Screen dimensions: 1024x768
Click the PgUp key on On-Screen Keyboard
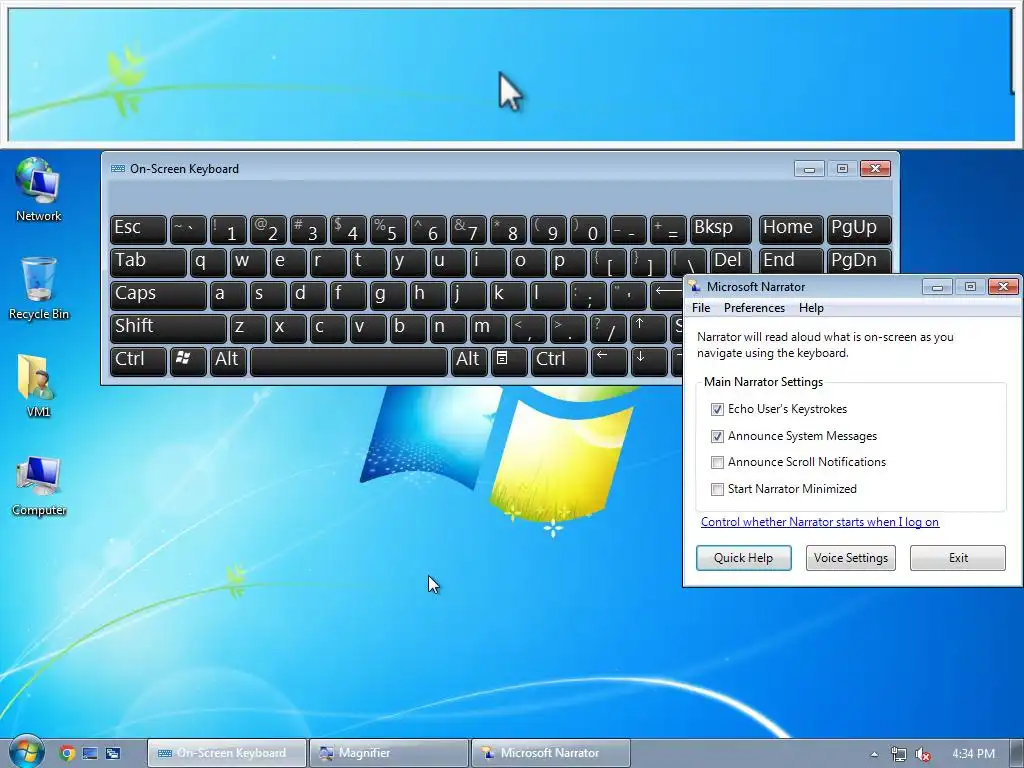[x=858, y=229]
